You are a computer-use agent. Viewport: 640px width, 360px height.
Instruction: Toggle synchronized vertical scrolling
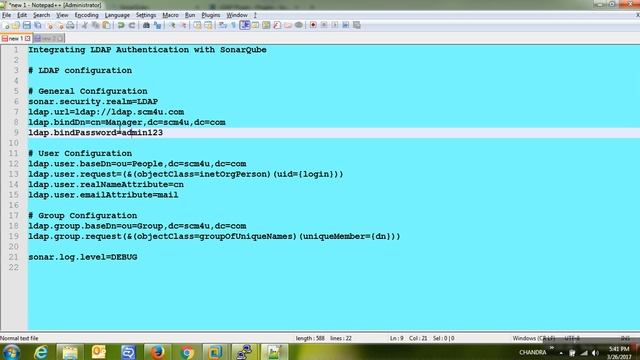coord(198,25)
